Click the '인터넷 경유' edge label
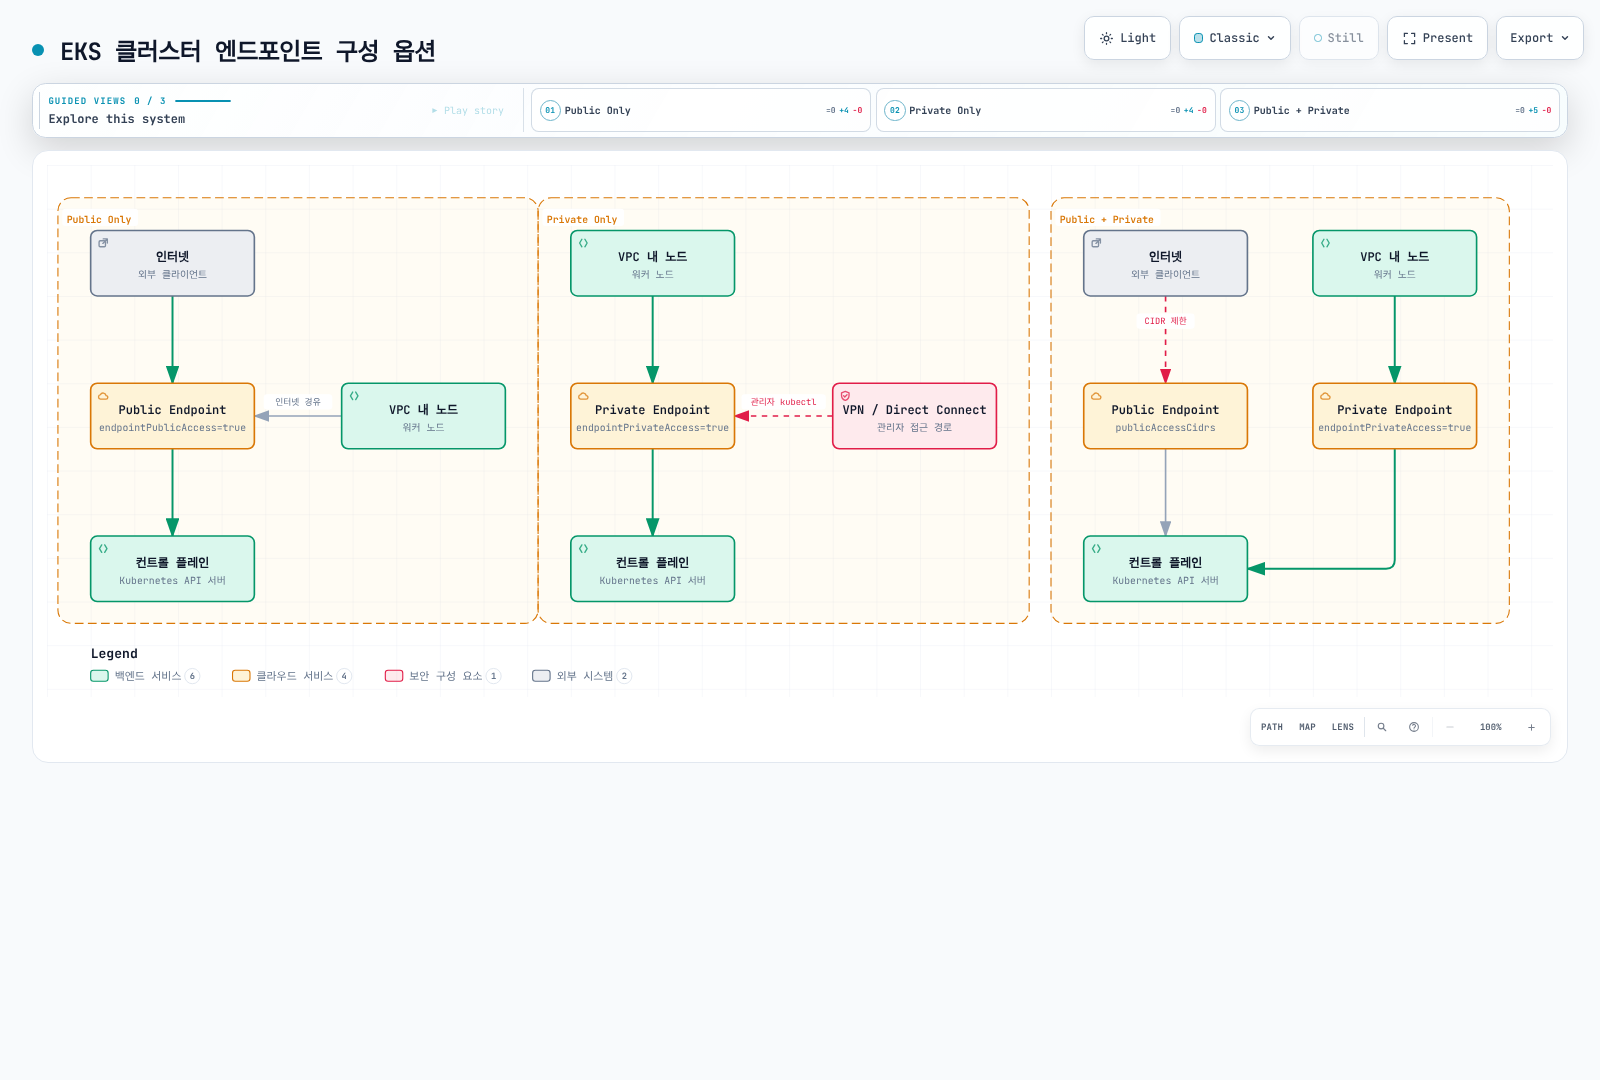The width and height of the screenshot is (1600, 1080). (298, 402)
